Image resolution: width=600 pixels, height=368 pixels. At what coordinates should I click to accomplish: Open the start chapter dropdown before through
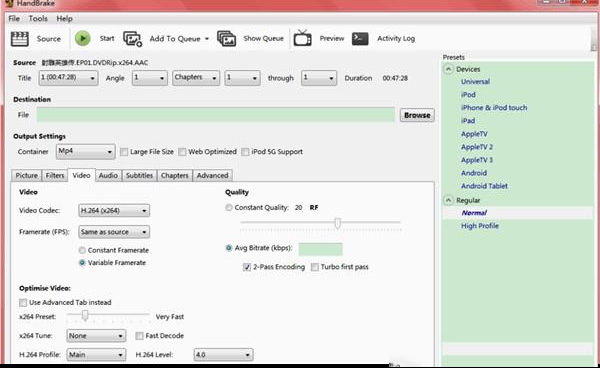[x=242, y=78]
